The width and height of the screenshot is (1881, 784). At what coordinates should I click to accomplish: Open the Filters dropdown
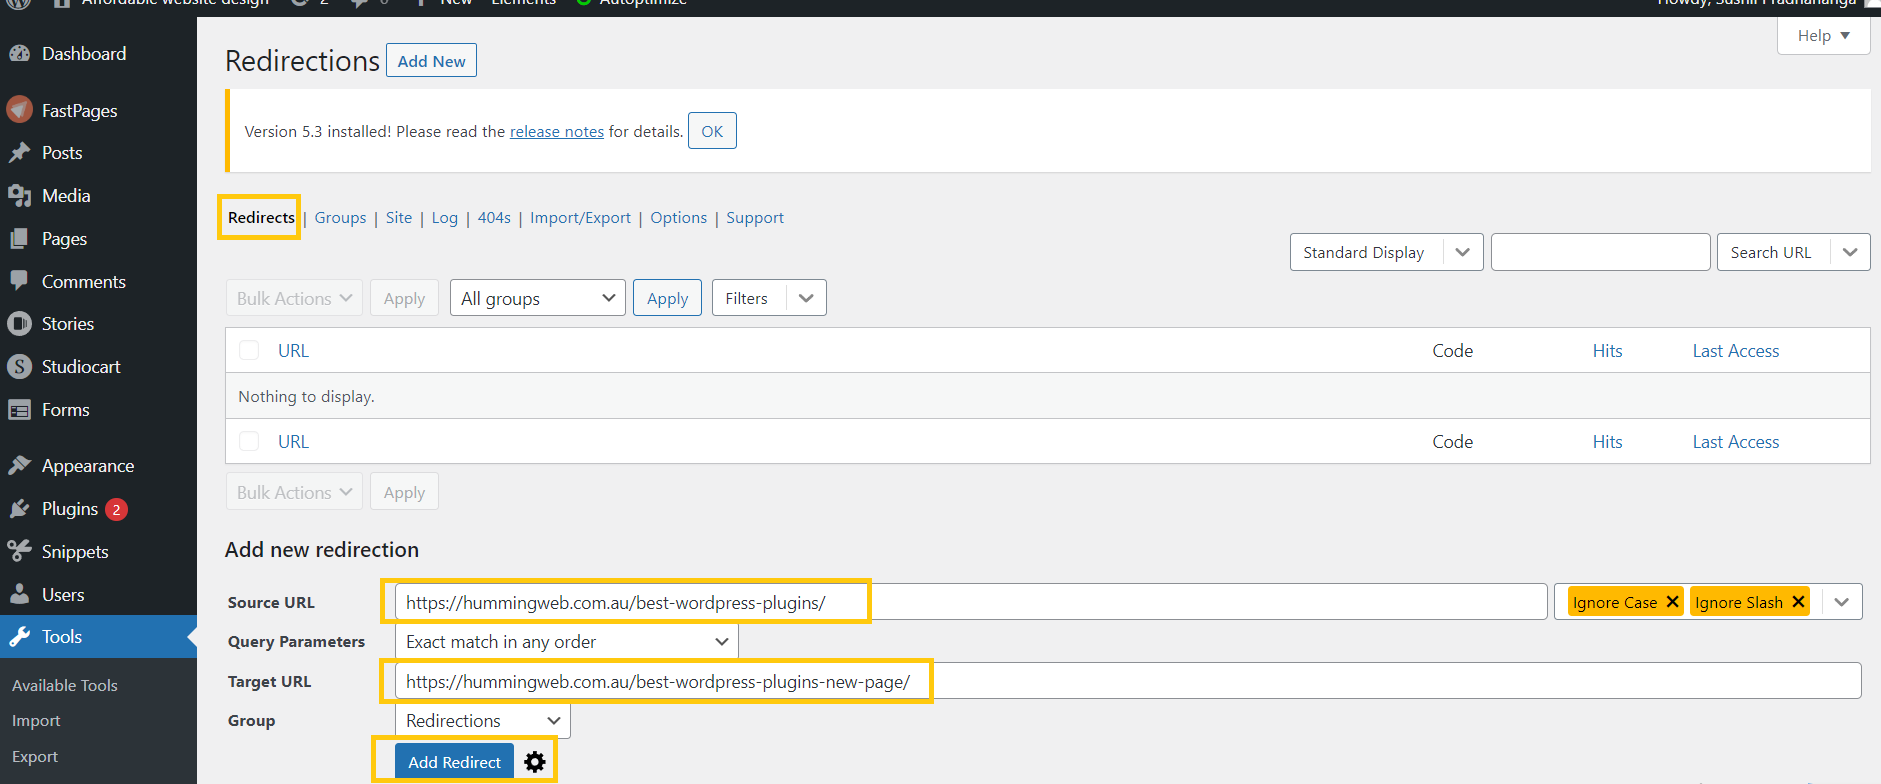tap(768, 298)
